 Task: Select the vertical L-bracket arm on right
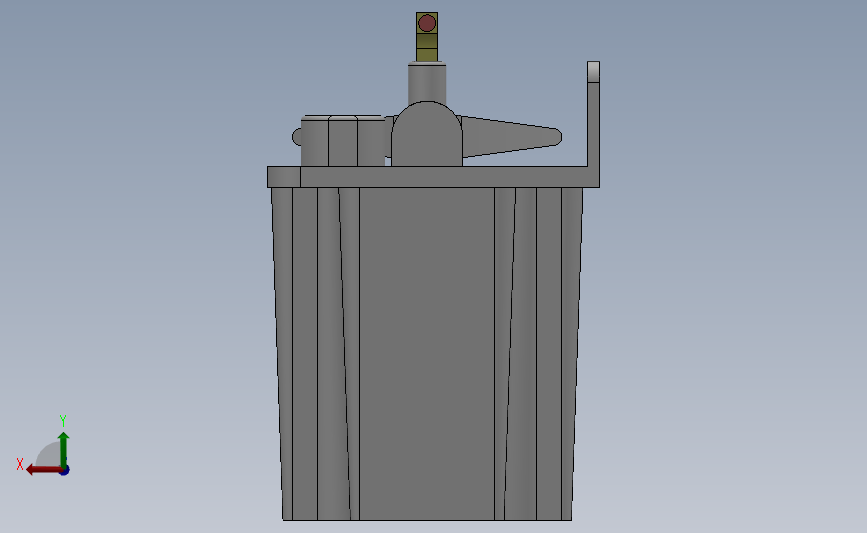[593, 114]
